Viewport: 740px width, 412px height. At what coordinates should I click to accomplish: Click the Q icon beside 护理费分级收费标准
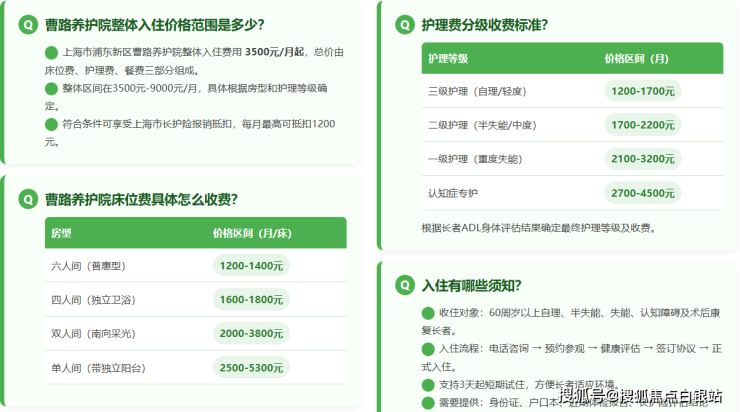[x=405, y=25]
